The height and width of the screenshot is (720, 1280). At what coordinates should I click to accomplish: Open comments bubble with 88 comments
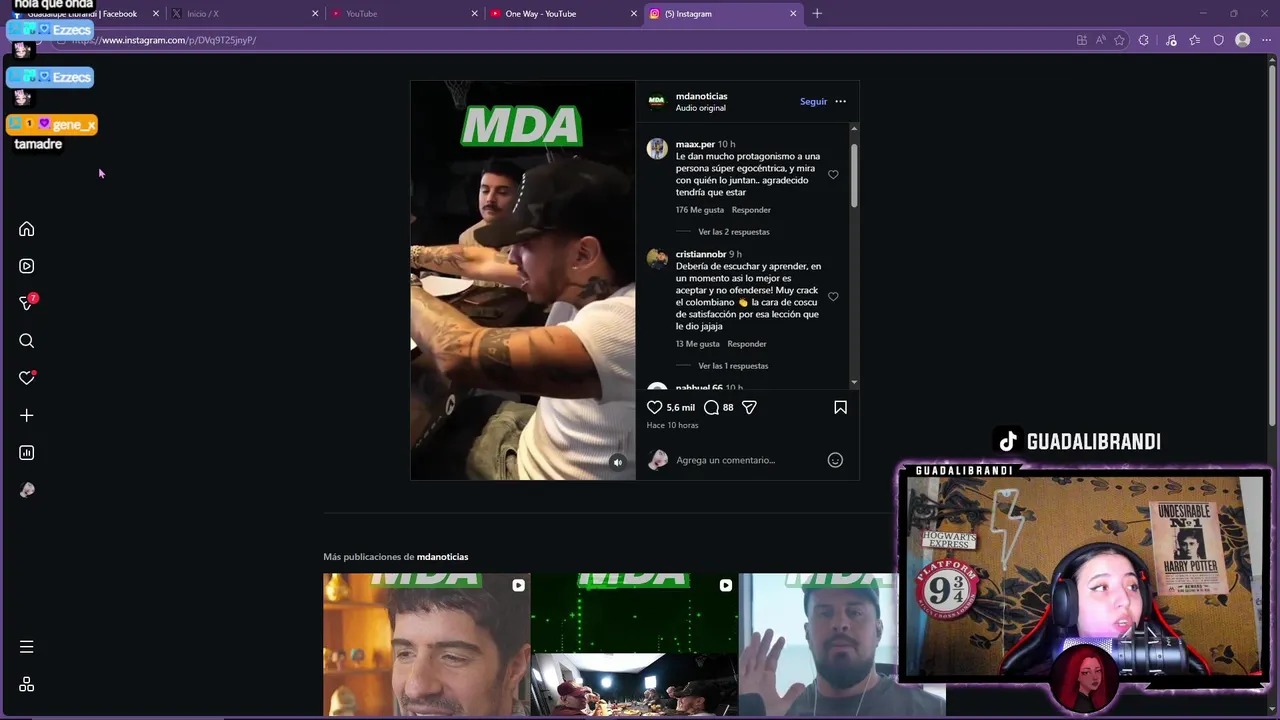pyautogui.click(x=711, y=407)
